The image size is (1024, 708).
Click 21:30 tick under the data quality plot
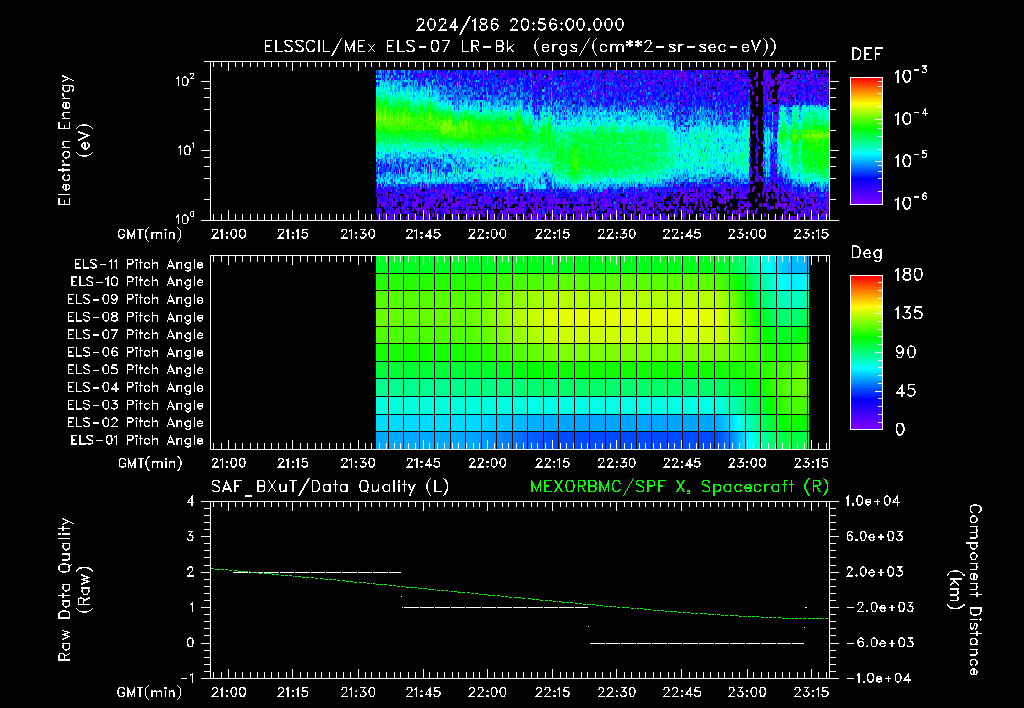coord(358,692)
